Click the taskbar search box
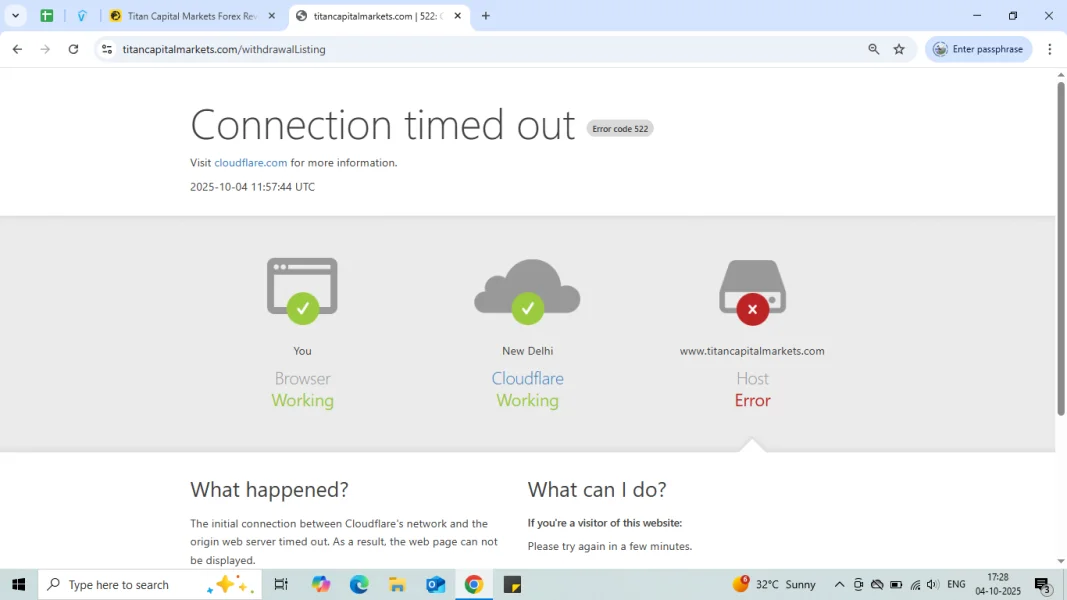This screenshot has width=1067, height=600. point(150,584)
